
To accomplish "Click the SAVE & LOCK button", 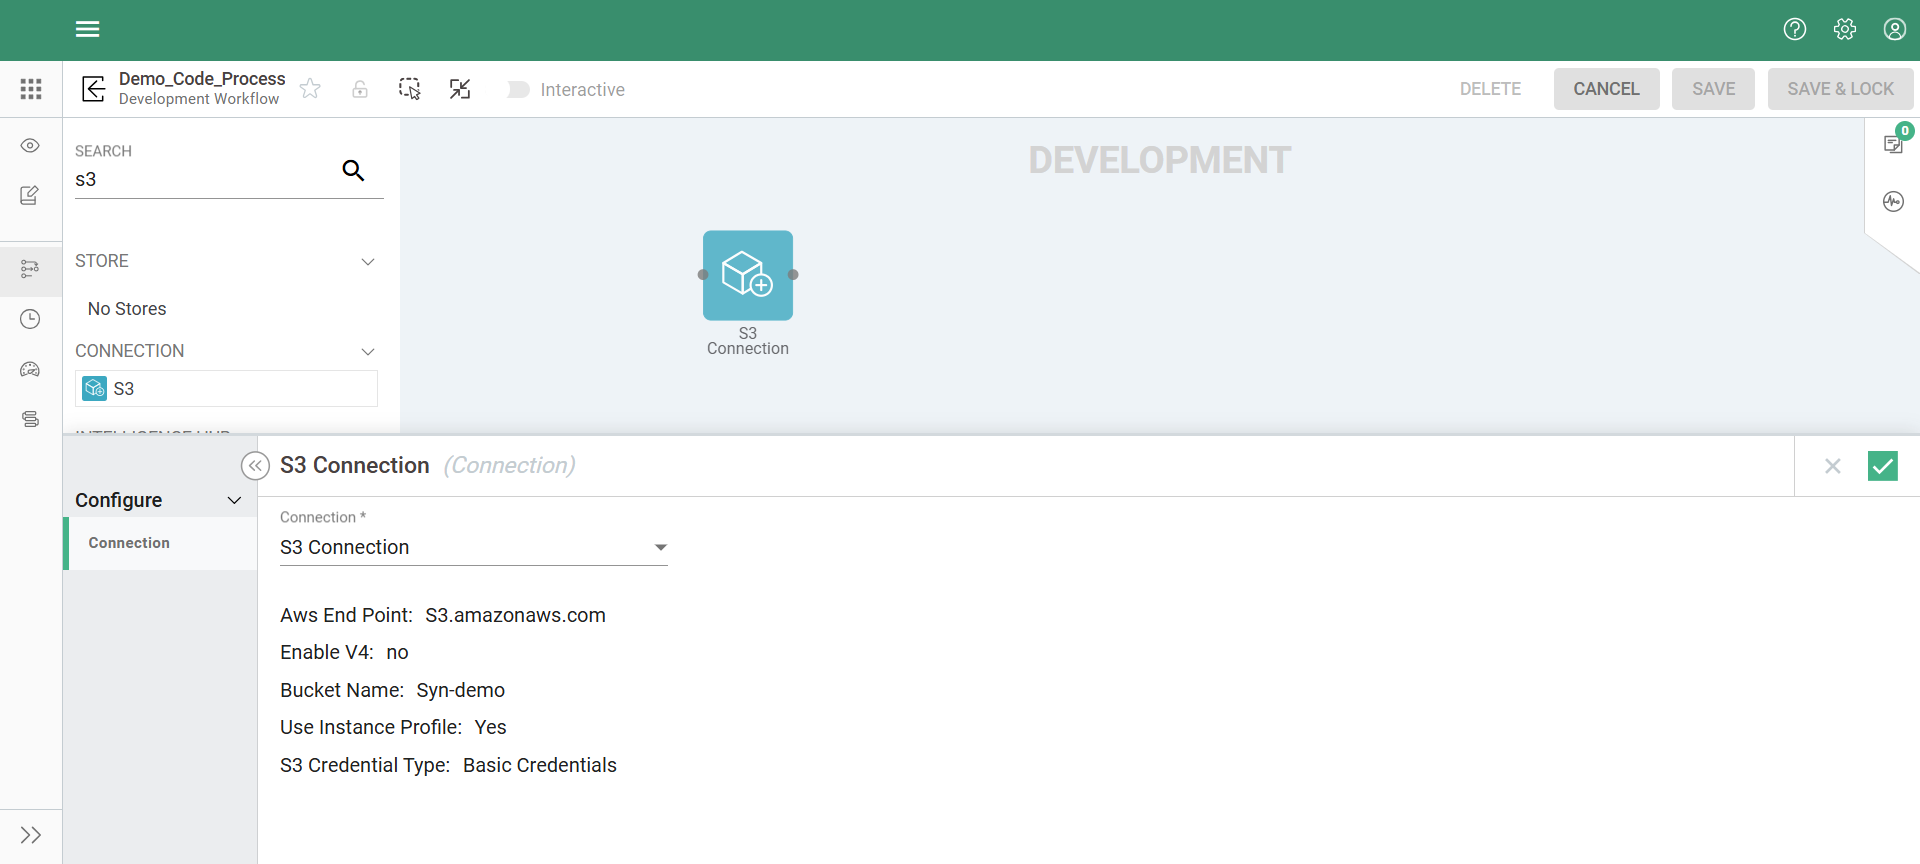I will (x=1840, y=89).
